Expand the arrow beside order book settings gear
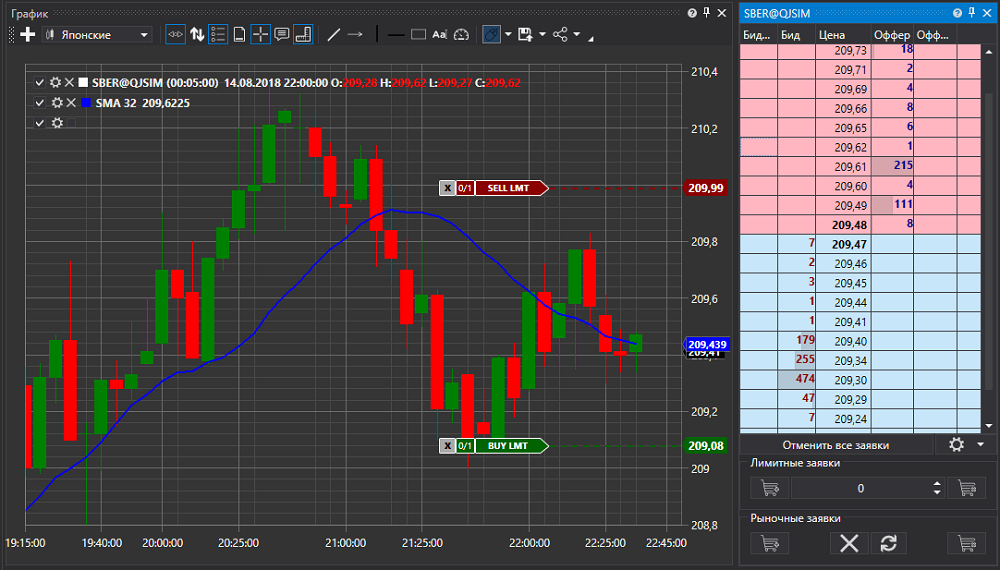Screen dimensions: 1000x570 click(981, 444)
